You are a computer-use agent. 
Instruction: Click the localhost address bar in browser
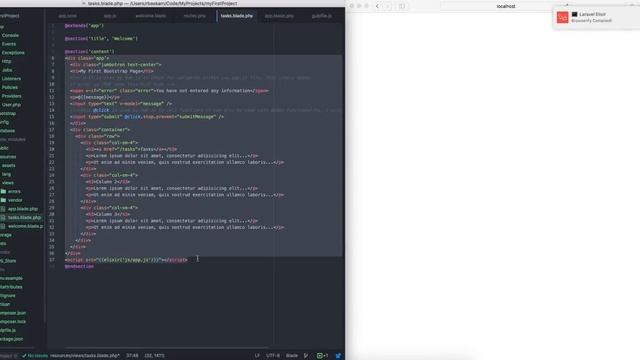coord(506,6)
